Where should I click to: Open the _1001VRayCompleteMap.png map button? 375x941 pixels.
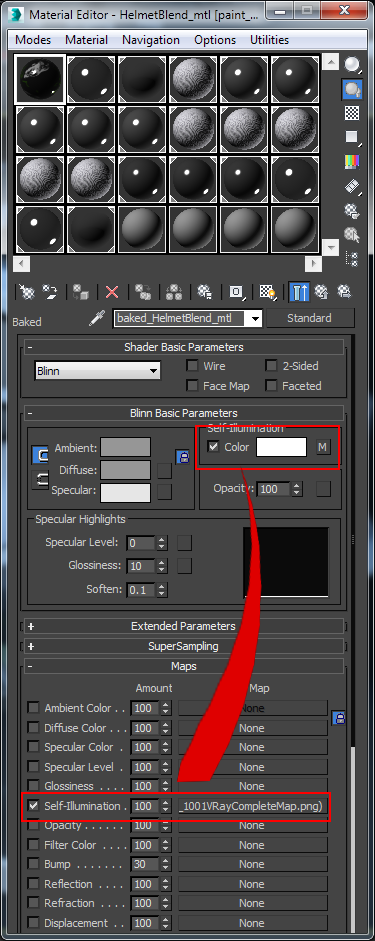pos(253,806)
